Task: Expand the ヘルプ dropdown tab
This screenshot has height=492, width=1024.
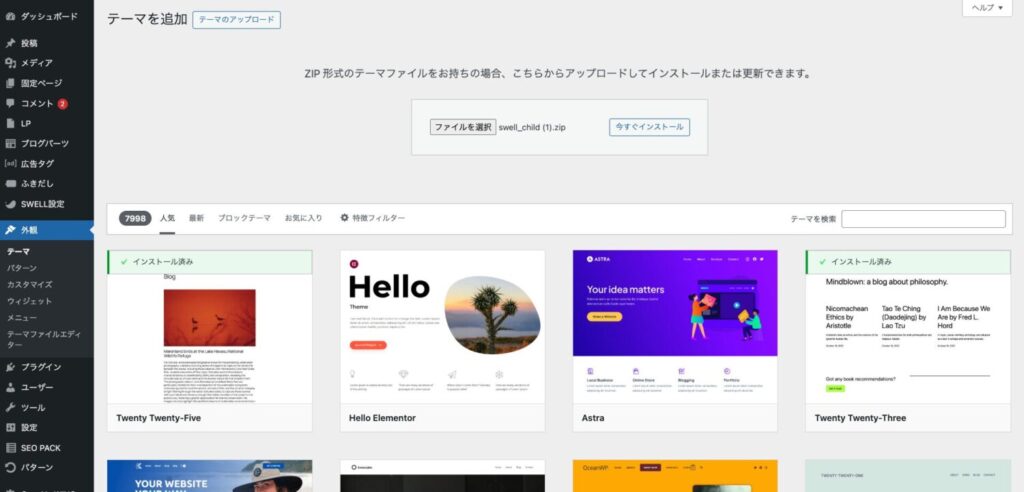Action: point(987,8)
